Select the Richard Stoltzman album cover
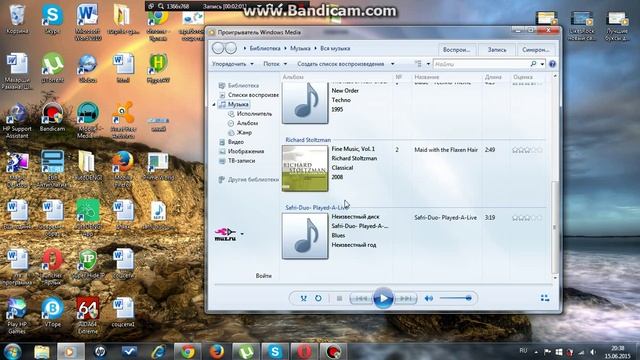This screenshot has width=640, height=360. point(305,168)
